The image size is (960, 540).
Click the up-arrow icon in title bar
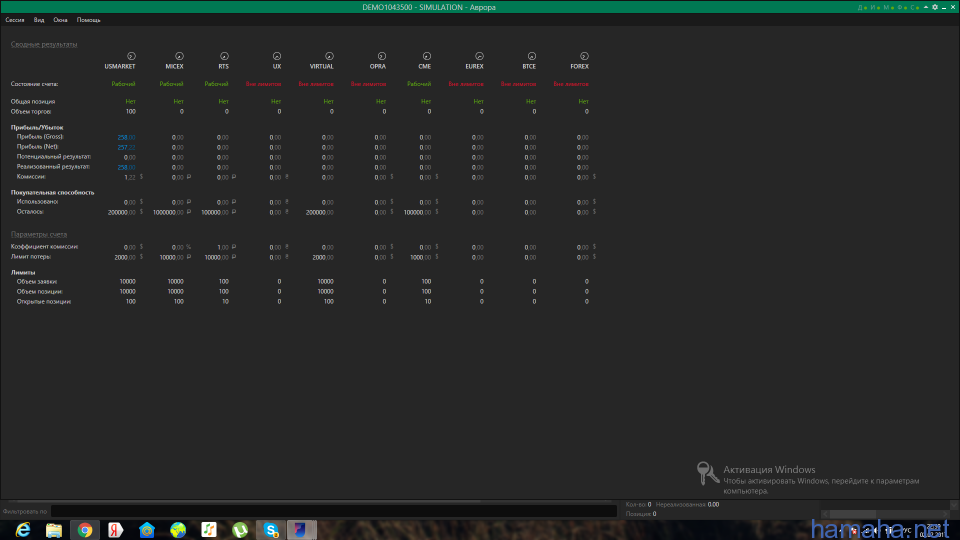coord(926,7)
